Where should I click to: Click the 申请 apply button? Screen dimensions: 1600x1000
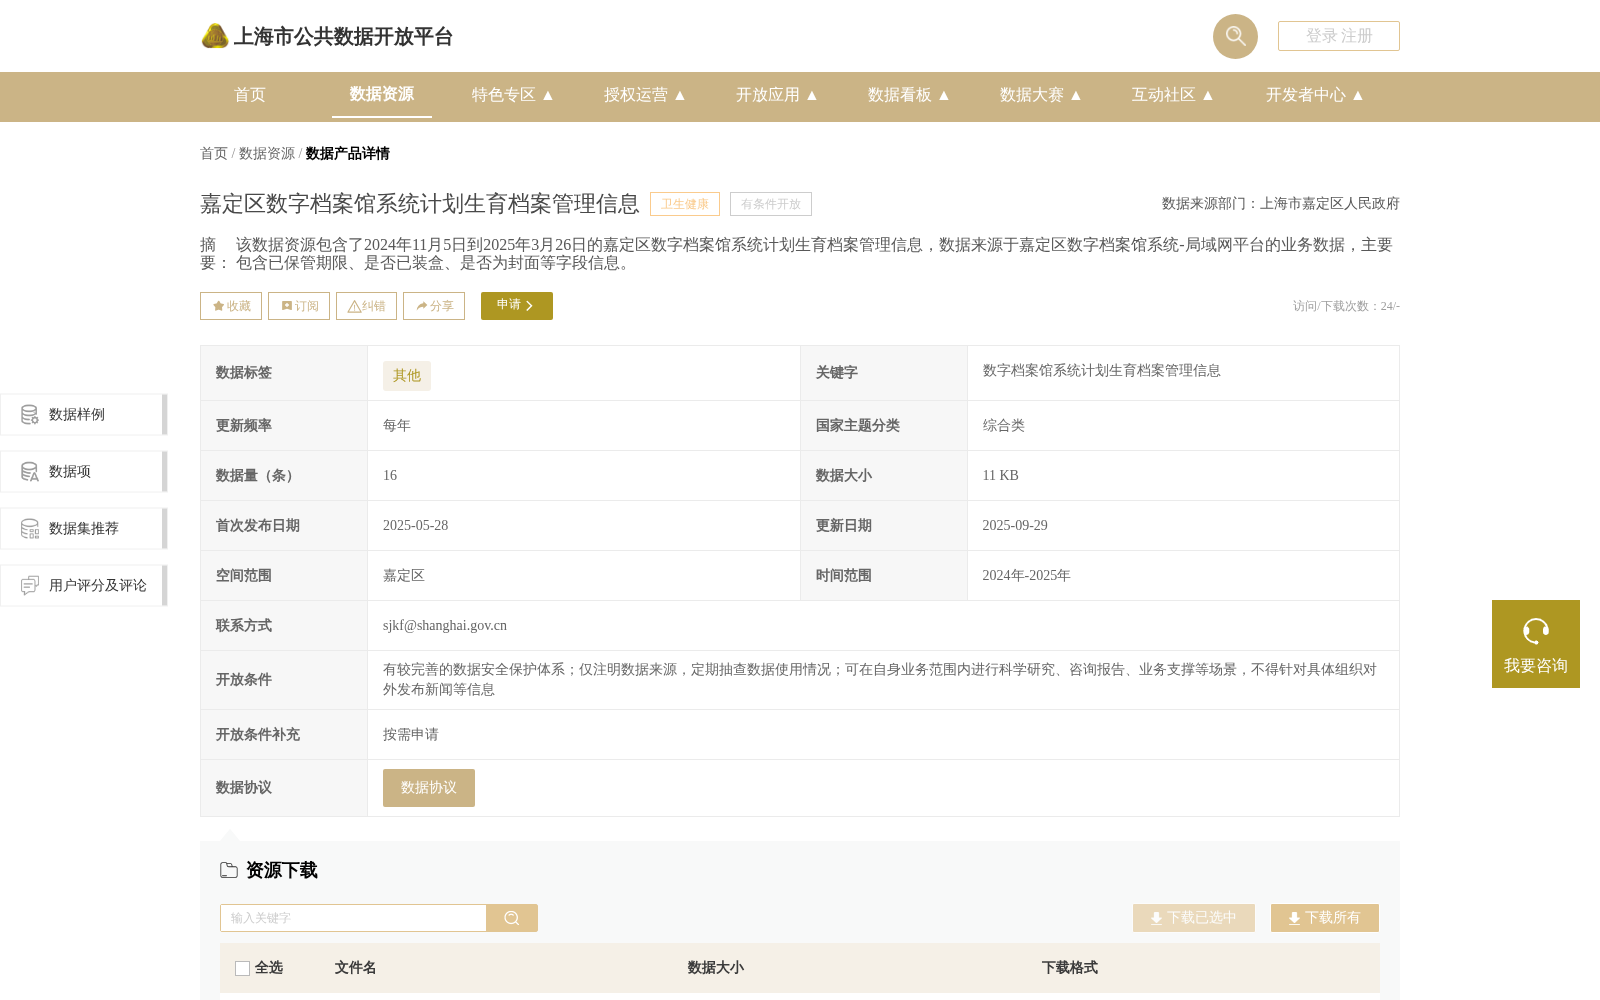pos(517,306)
